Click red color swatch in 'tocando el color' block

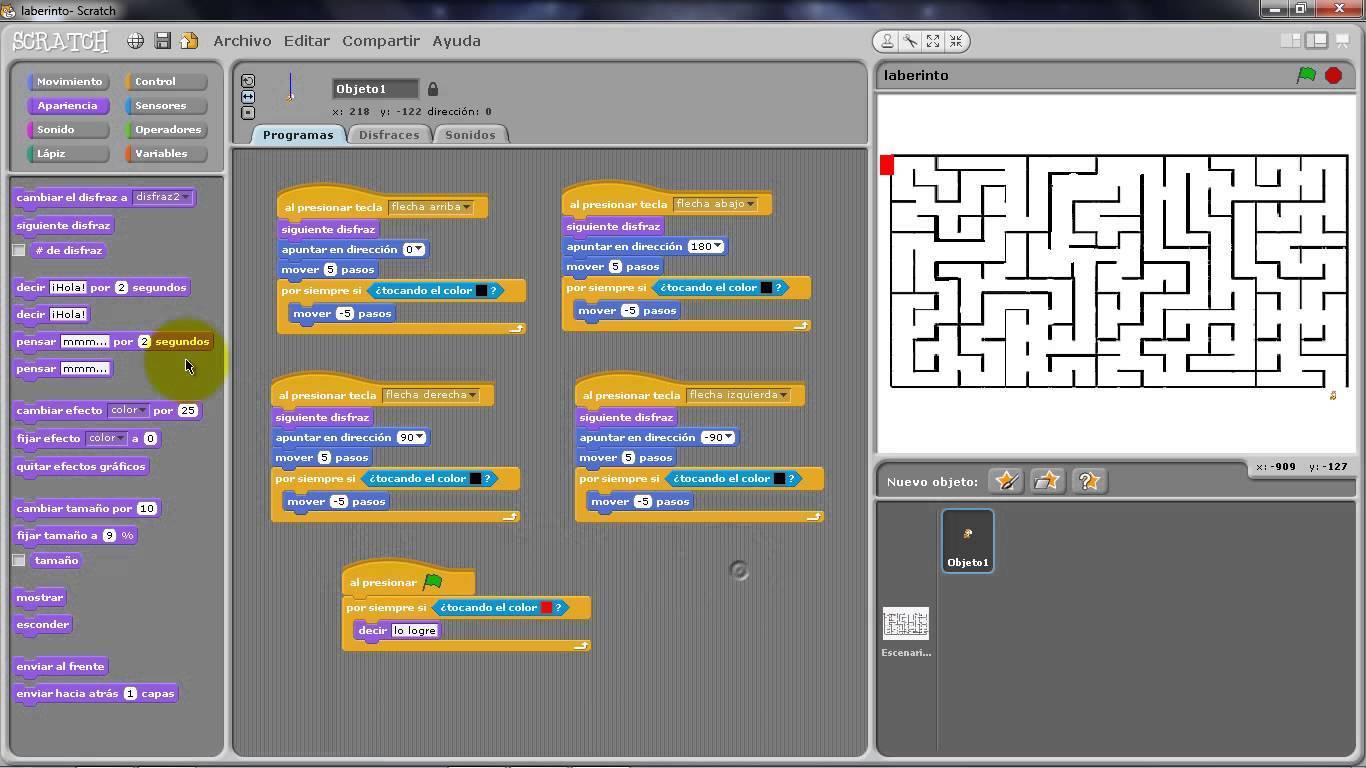546,608
